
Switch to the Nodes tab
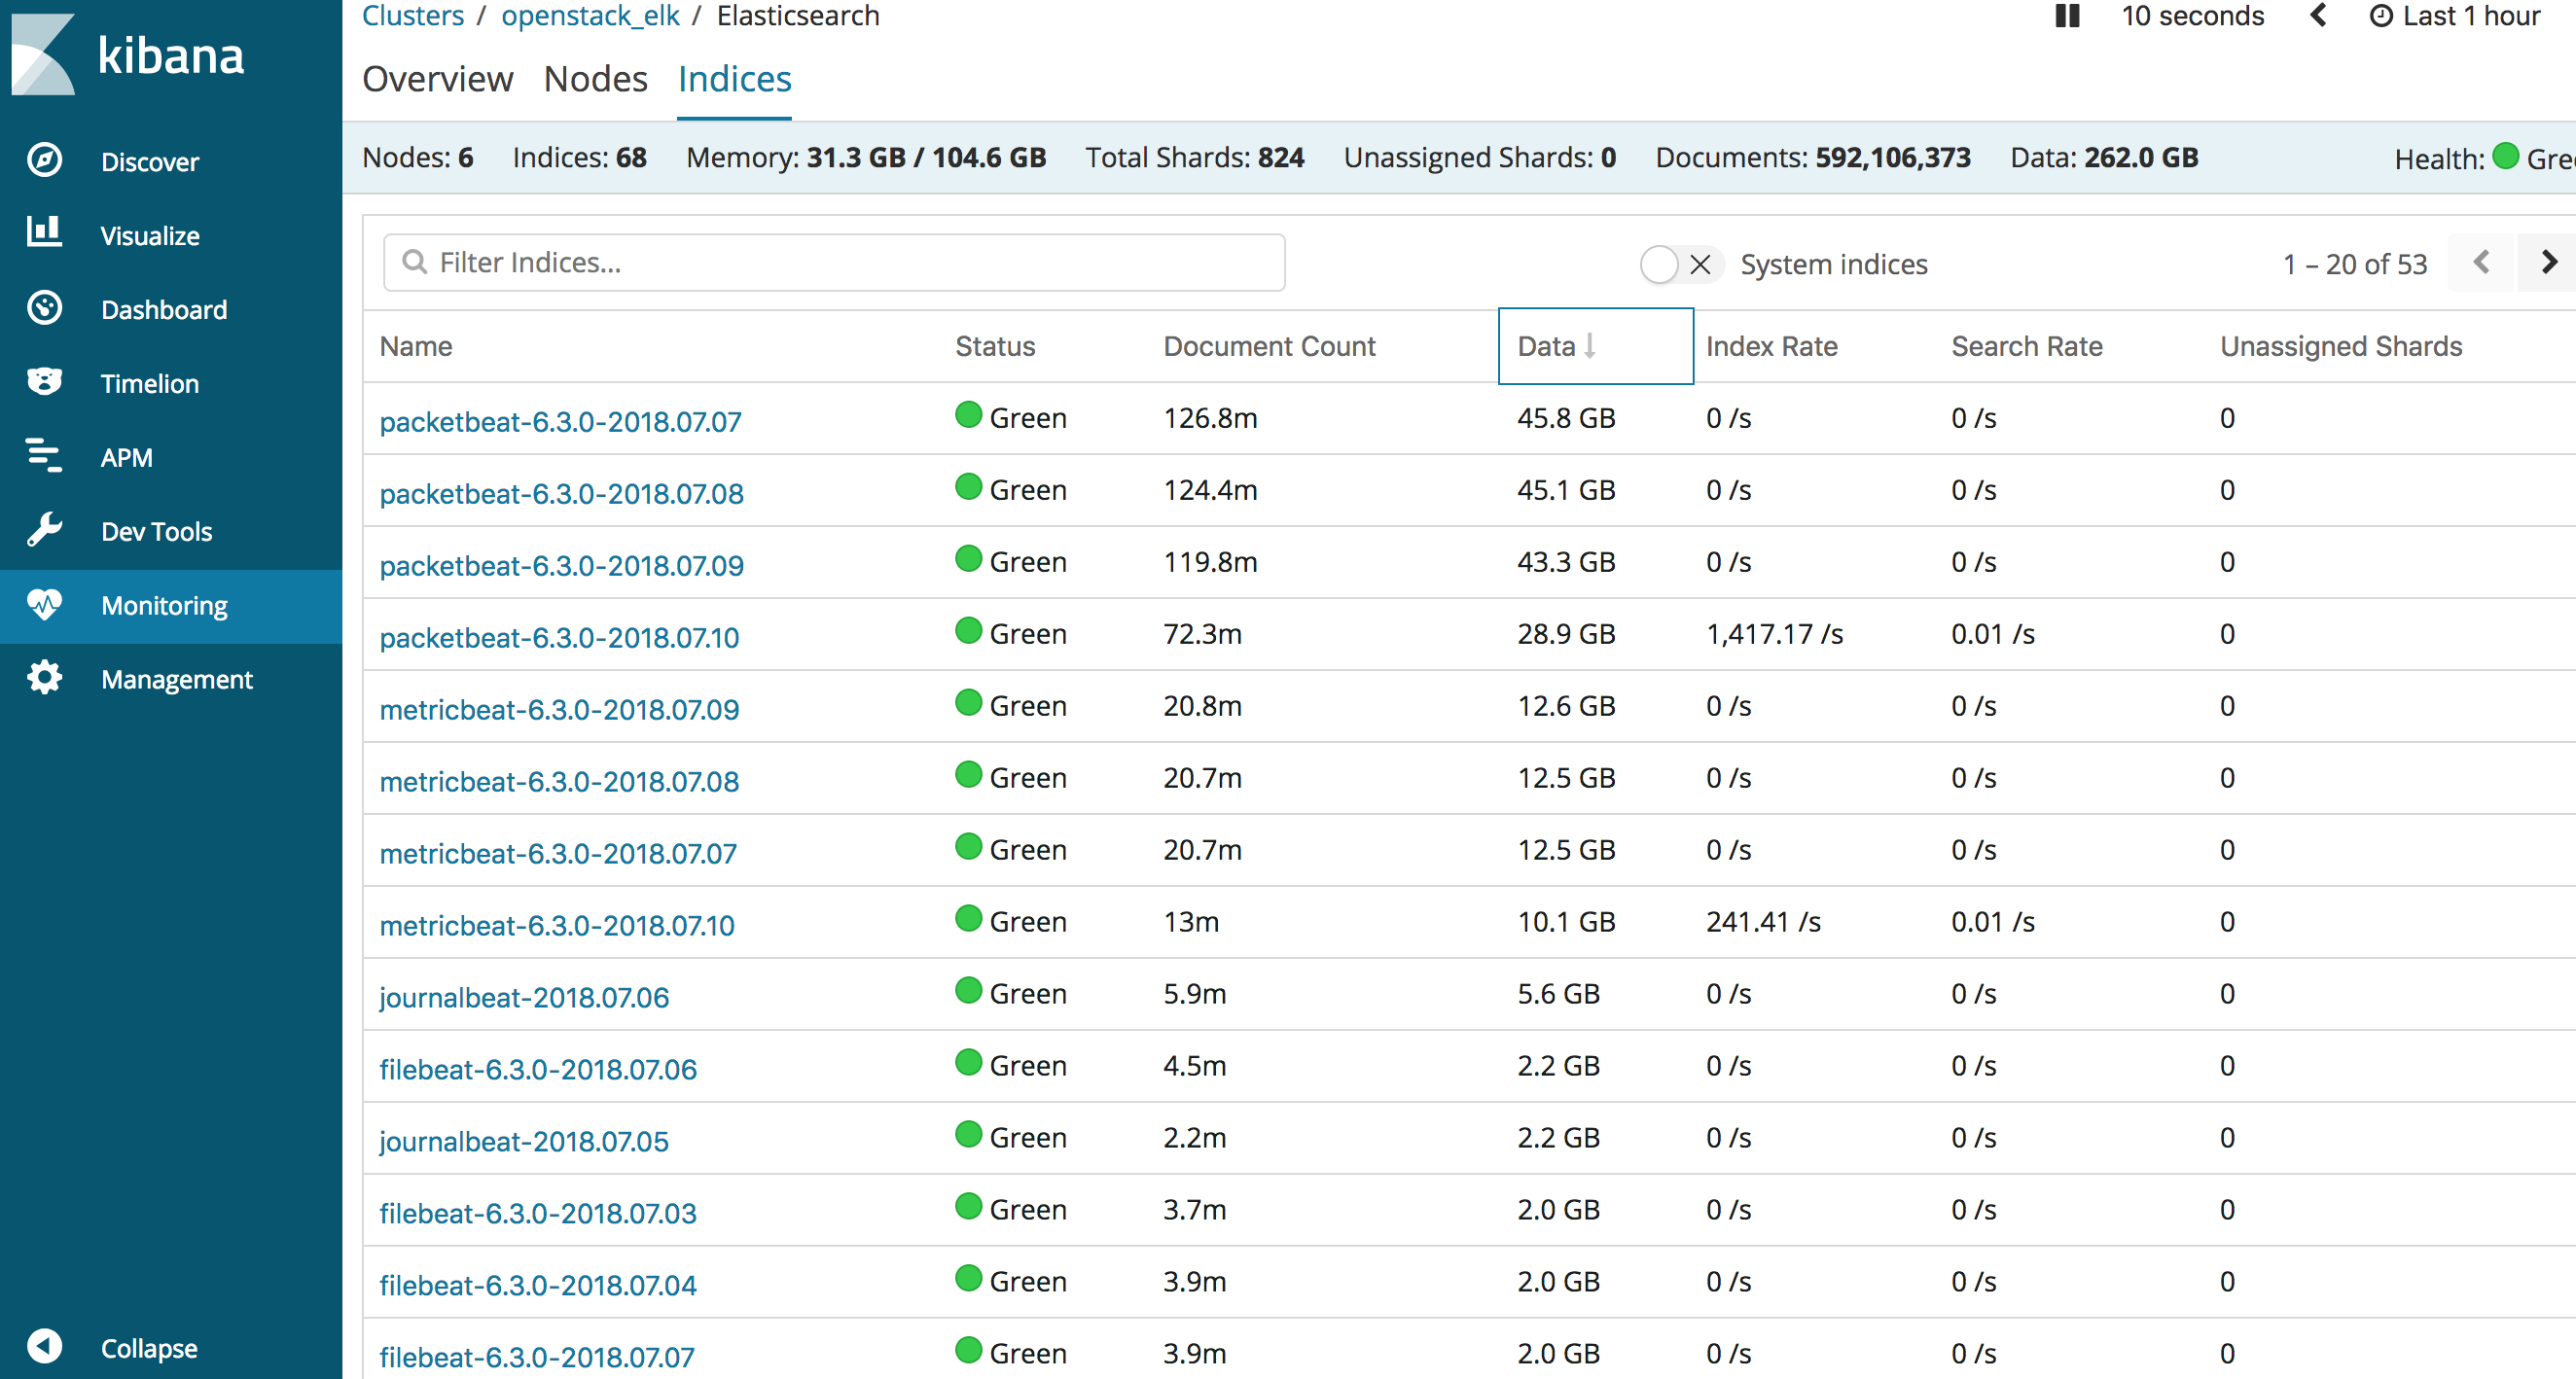(x=596, y=79)
